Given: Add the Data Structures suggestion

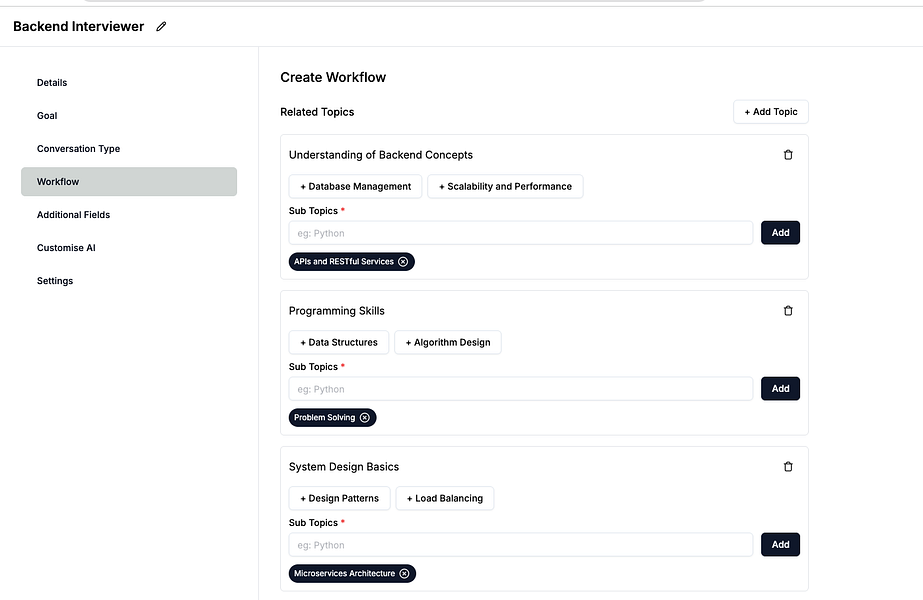Looking at the screenshot, I should (x=338, y=343).
